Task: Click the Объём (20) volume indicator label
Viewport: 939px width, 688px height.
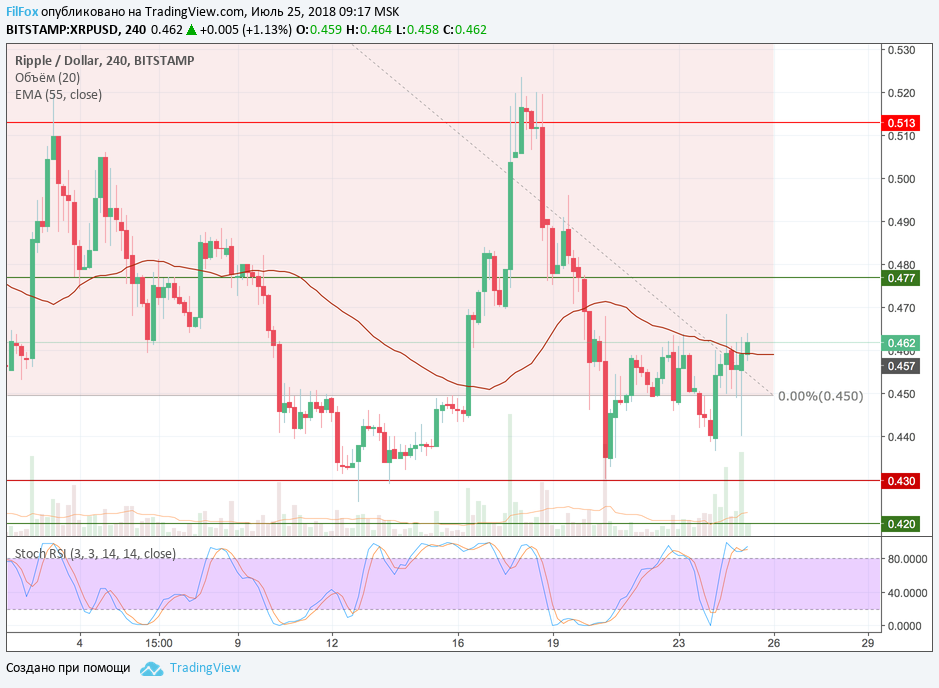Action: point(48,78)
